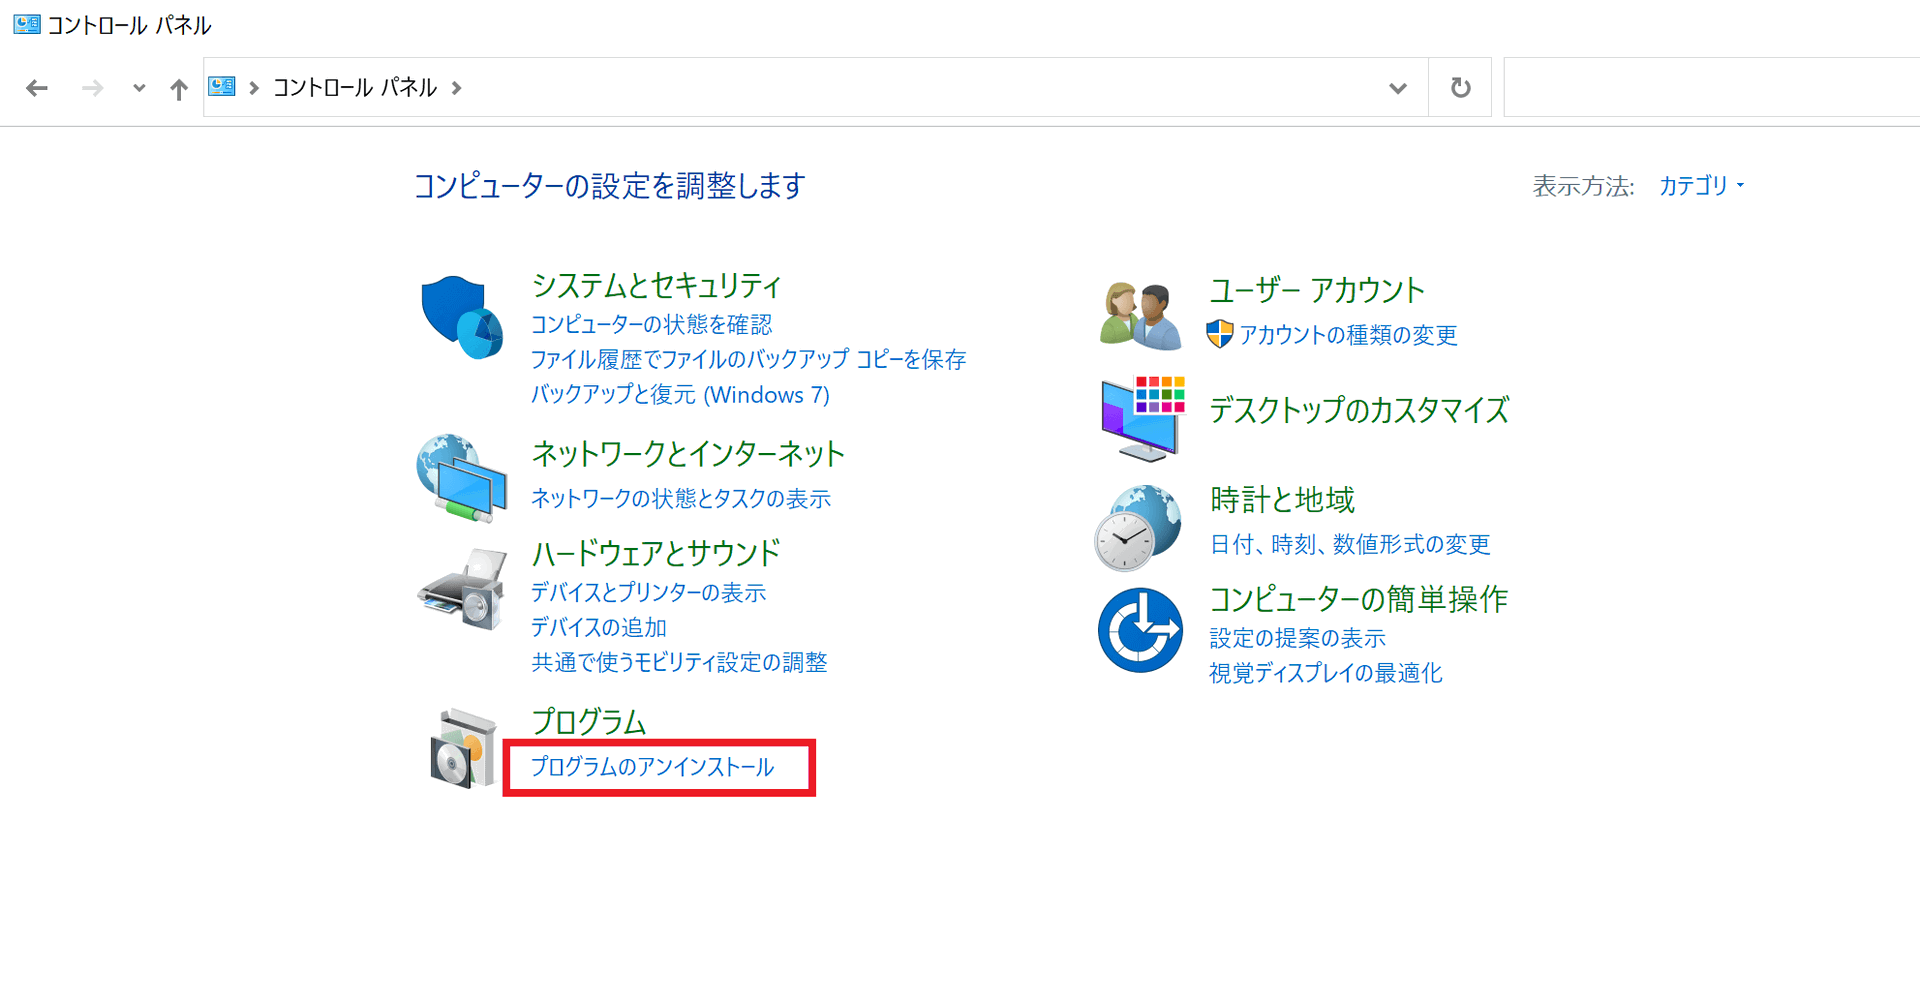Click the User Accounts people icon
Image resolution: width=1920 pixels, height=1002 pixels.
pyautogui.click(x=1140, y=315)
